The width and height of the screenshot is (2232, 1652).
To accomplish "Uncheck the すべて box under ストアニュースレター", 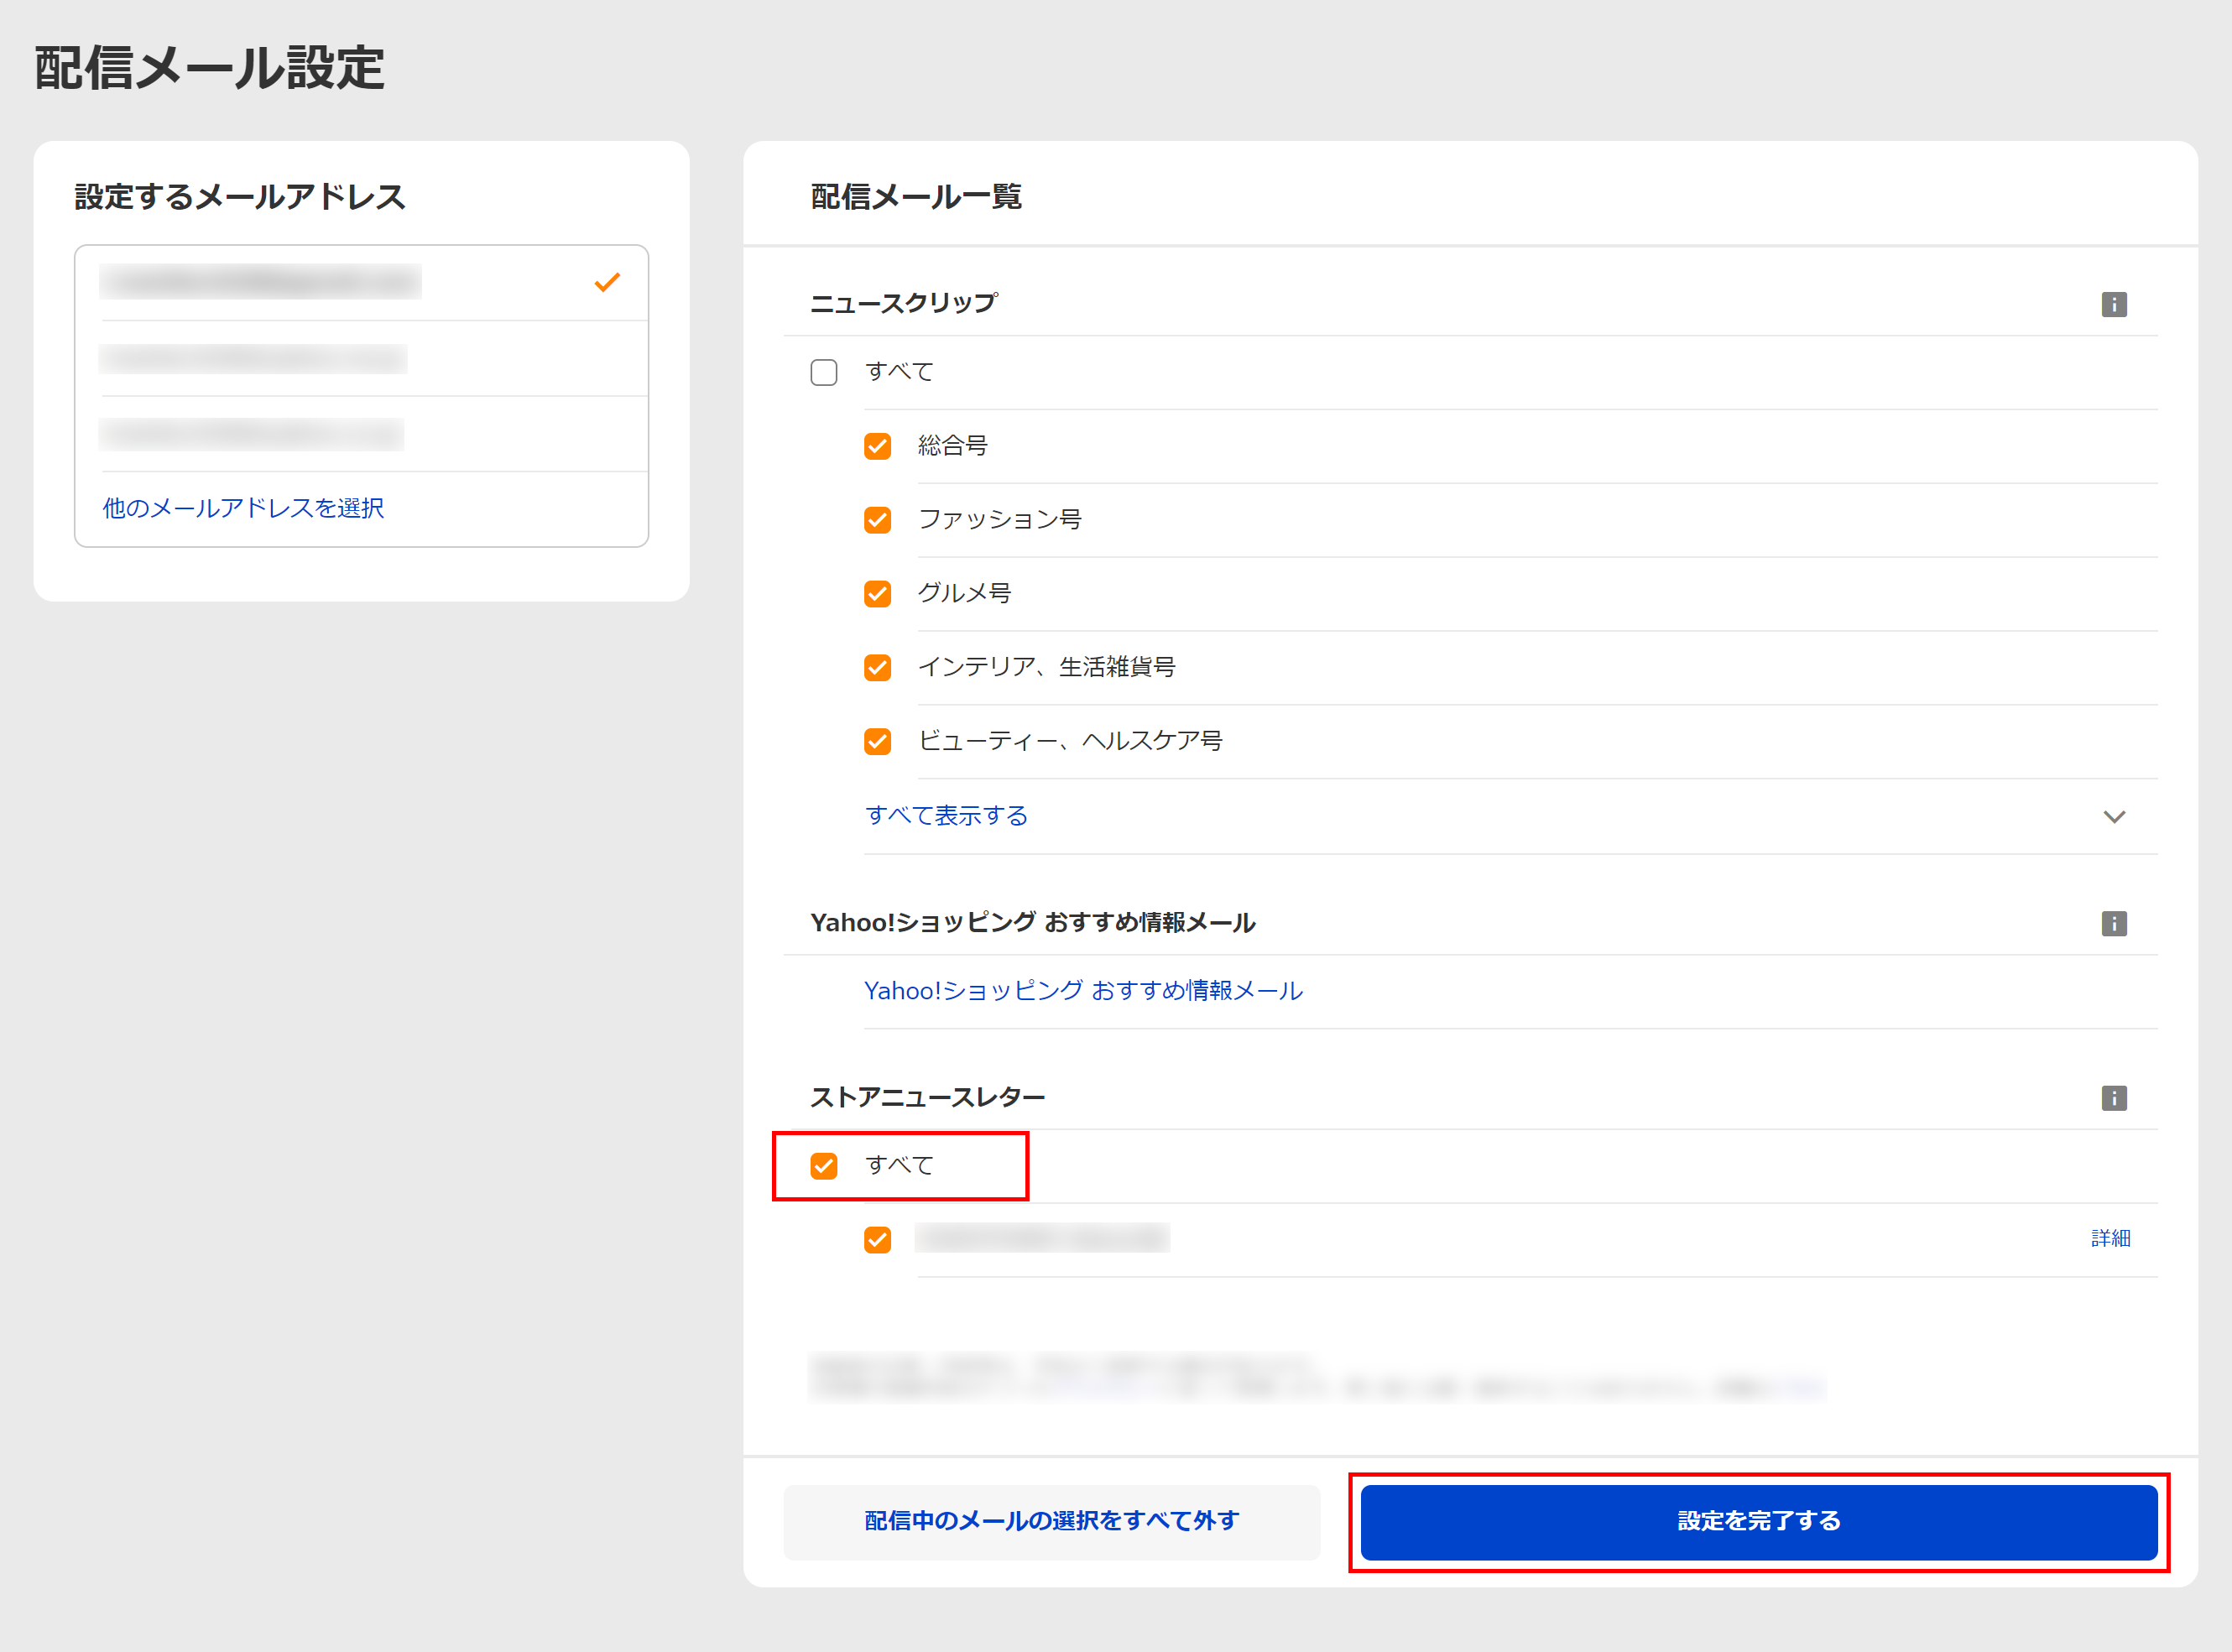I will click(824, 1166).
